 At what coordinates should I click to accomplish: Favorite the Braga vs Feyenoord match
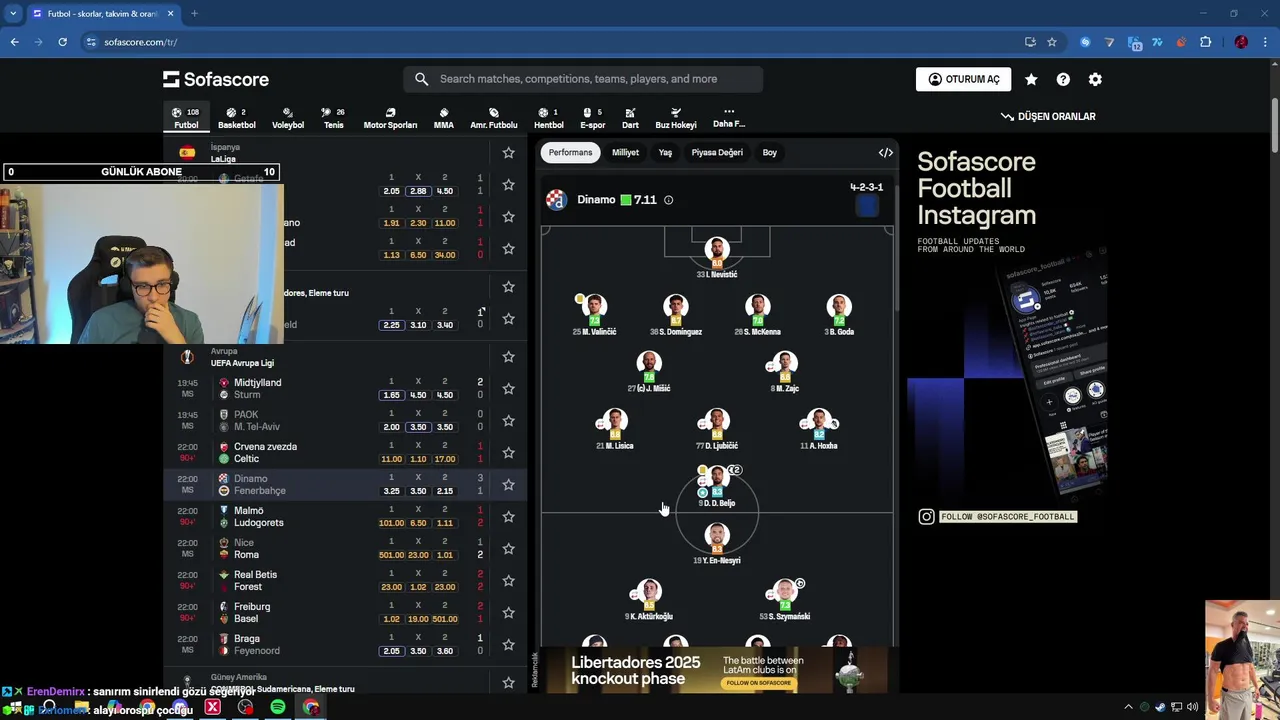(x=508, y=645)
